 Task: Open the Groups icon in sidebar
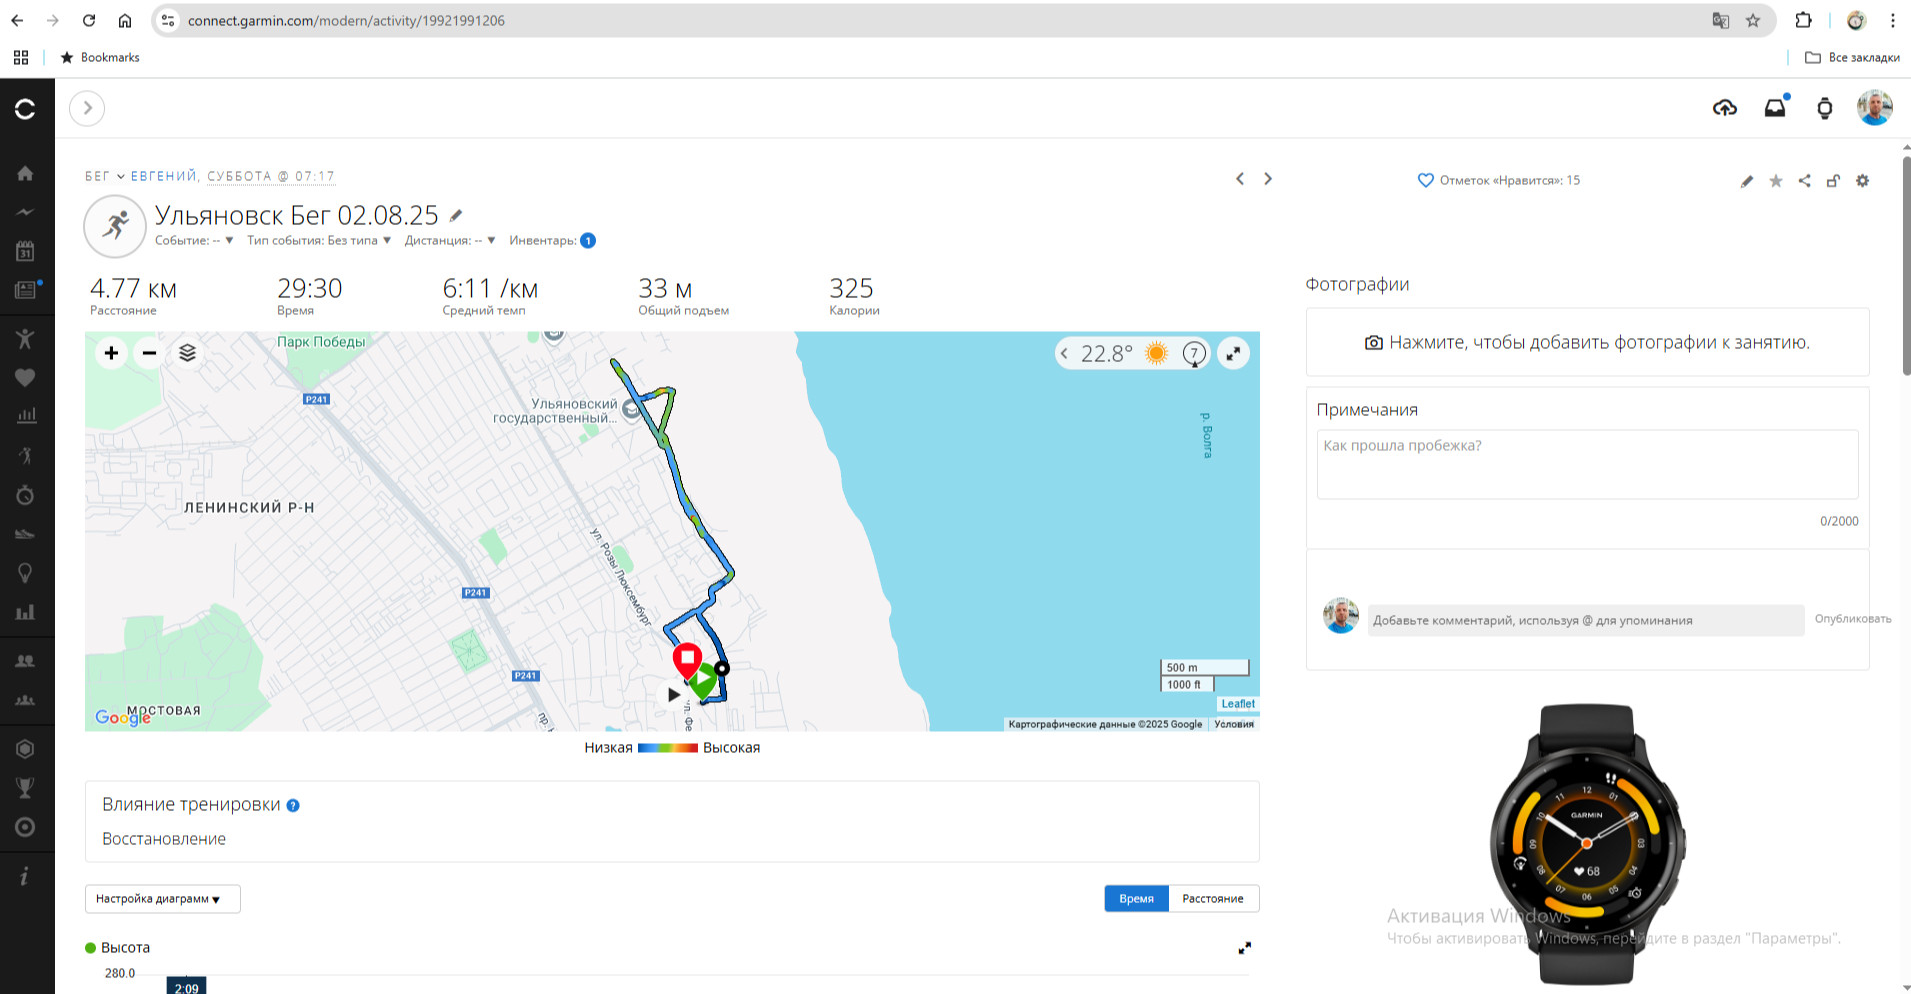[x=25, y=700]
